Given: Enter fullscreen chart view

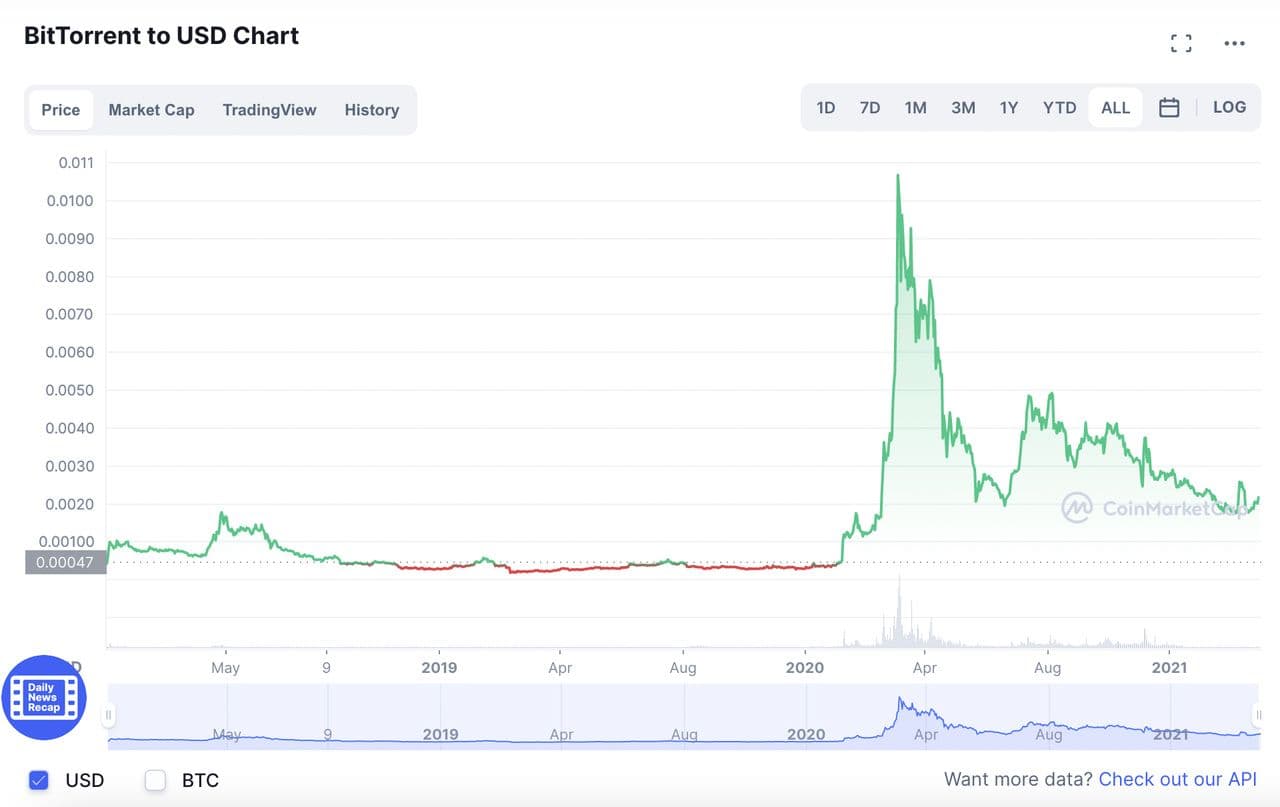Looking at the screenshot, I should coord(1181,43).
